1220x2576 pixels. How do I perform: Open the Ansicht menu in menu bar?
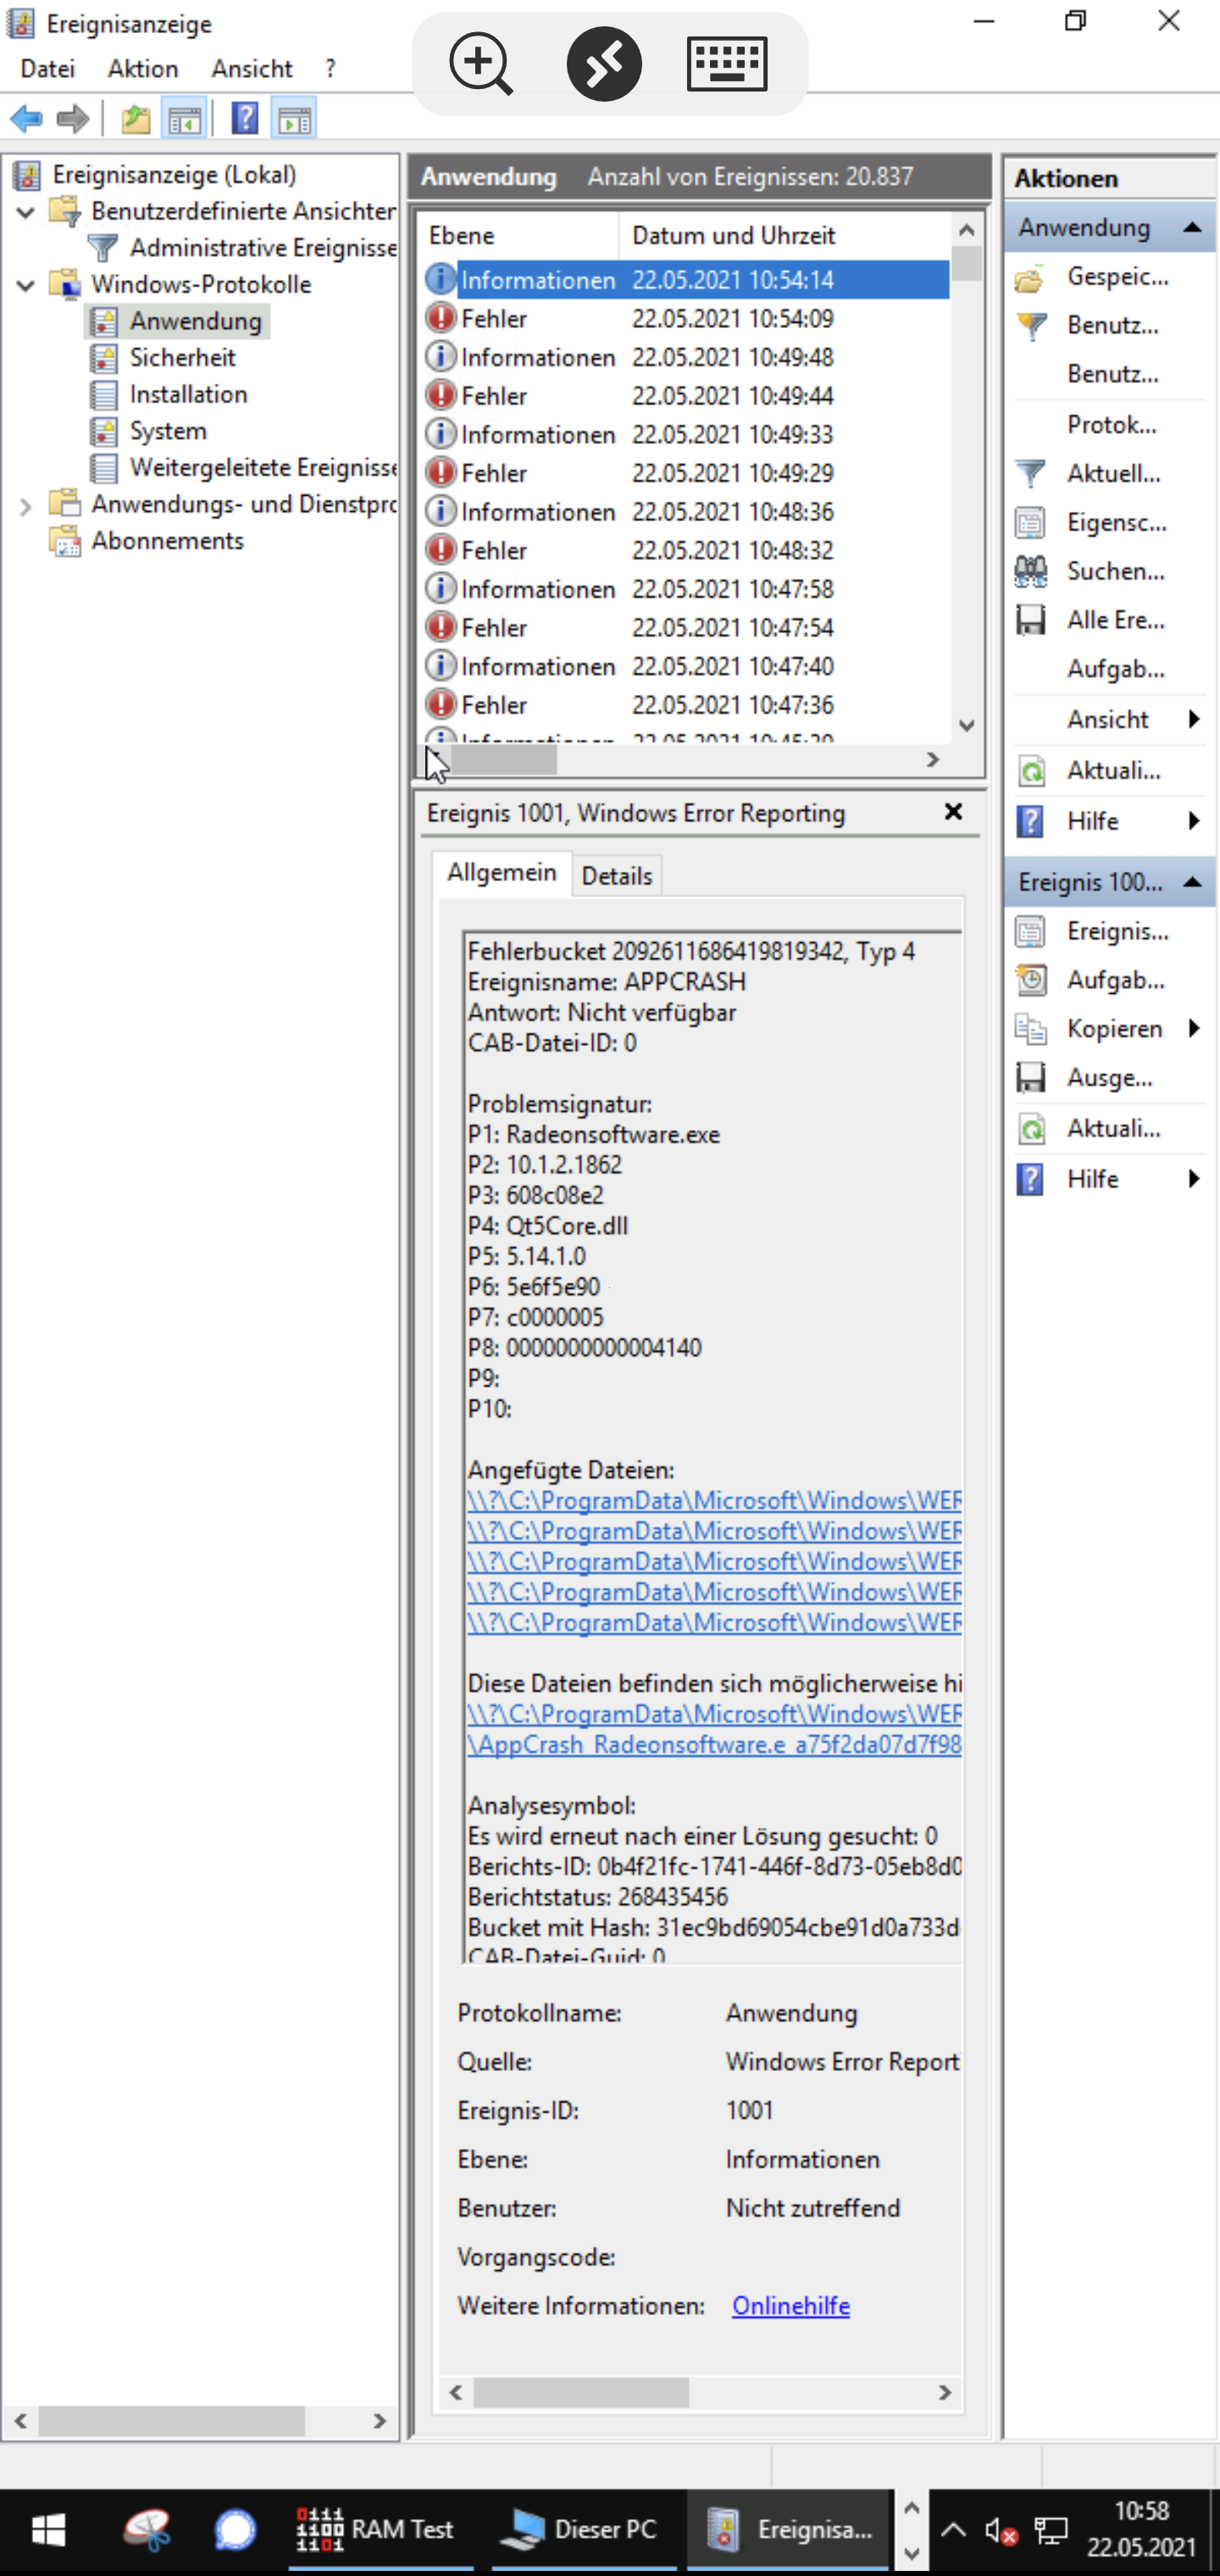(x=252, y=68)
